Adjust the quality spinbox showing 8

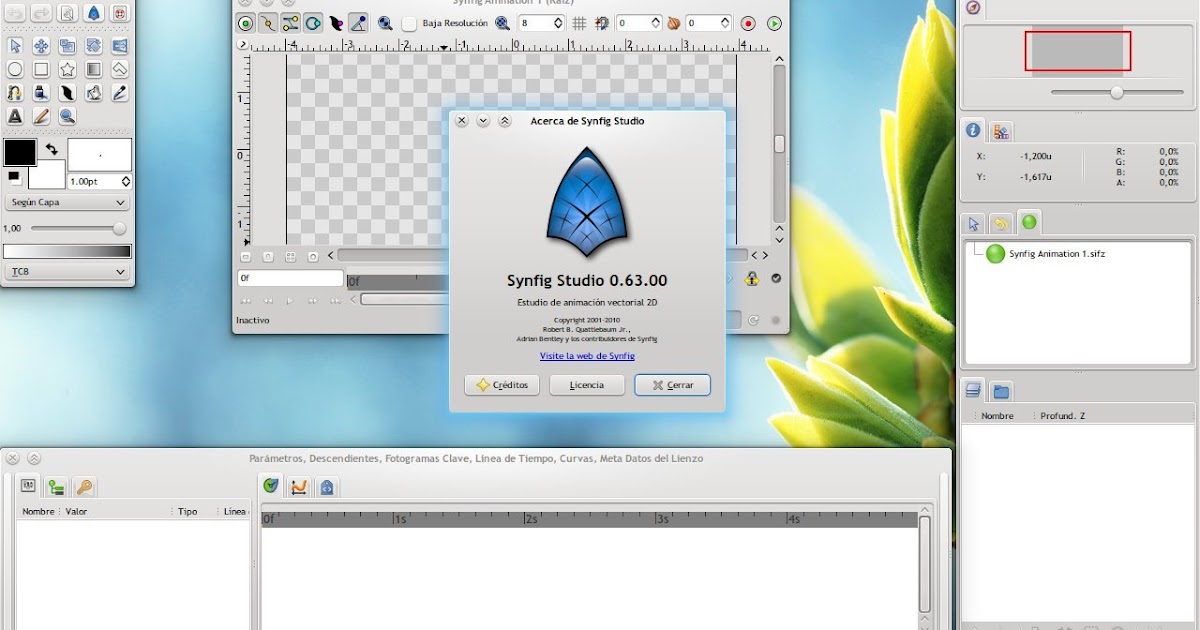(541, 23)
